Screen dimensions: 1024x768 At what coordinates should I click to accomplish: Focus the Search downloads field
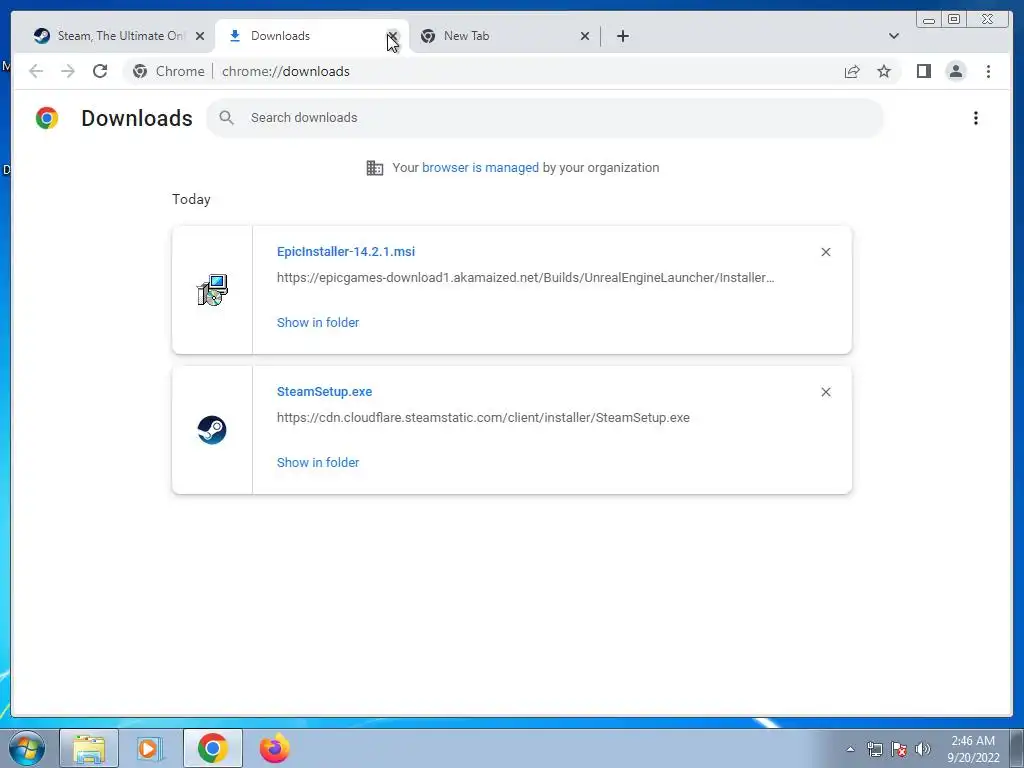(x=545, y=118)
